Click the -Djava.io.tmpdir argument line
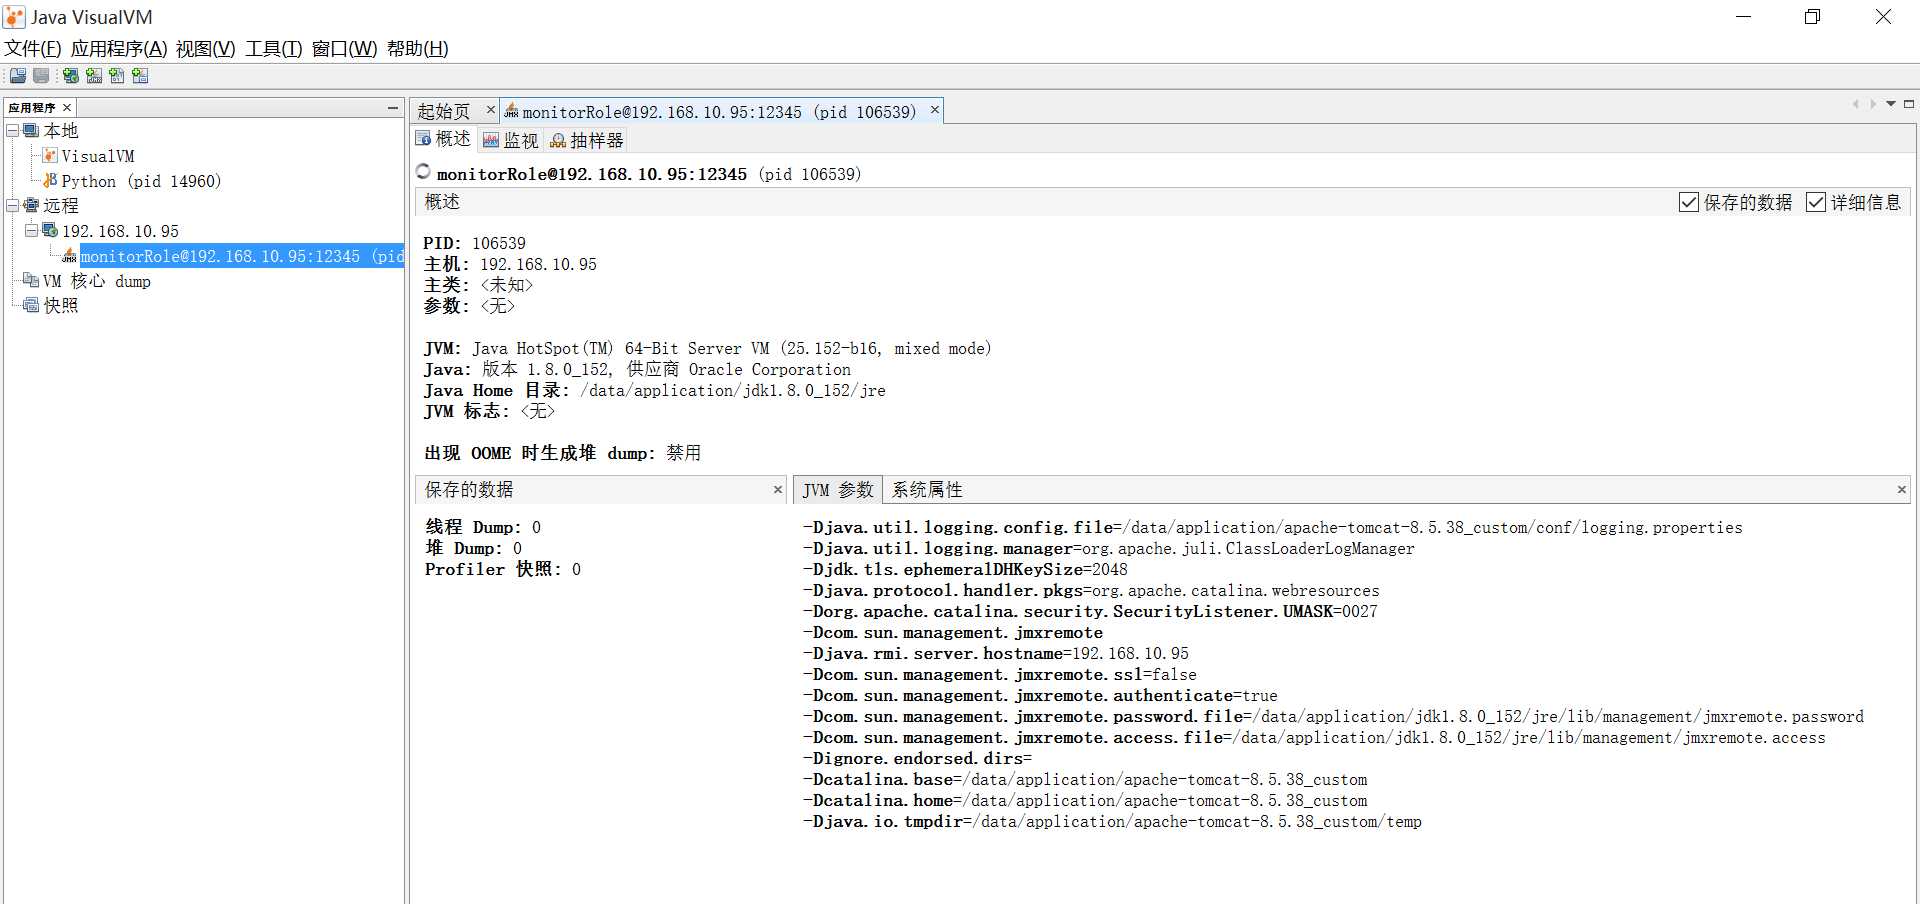This screenshot has width=1920, height=904. click(1112, 821)
